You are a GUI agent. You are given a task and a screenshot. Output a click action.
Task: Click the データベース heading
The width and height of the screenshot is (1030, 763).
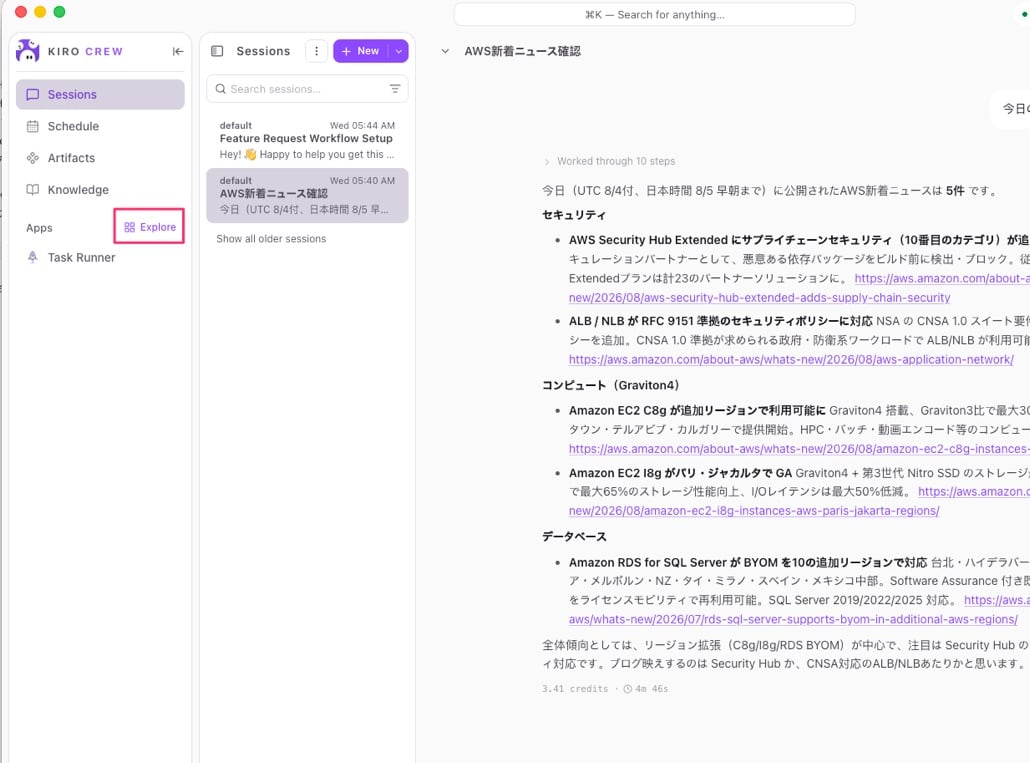tap(574, 536)
